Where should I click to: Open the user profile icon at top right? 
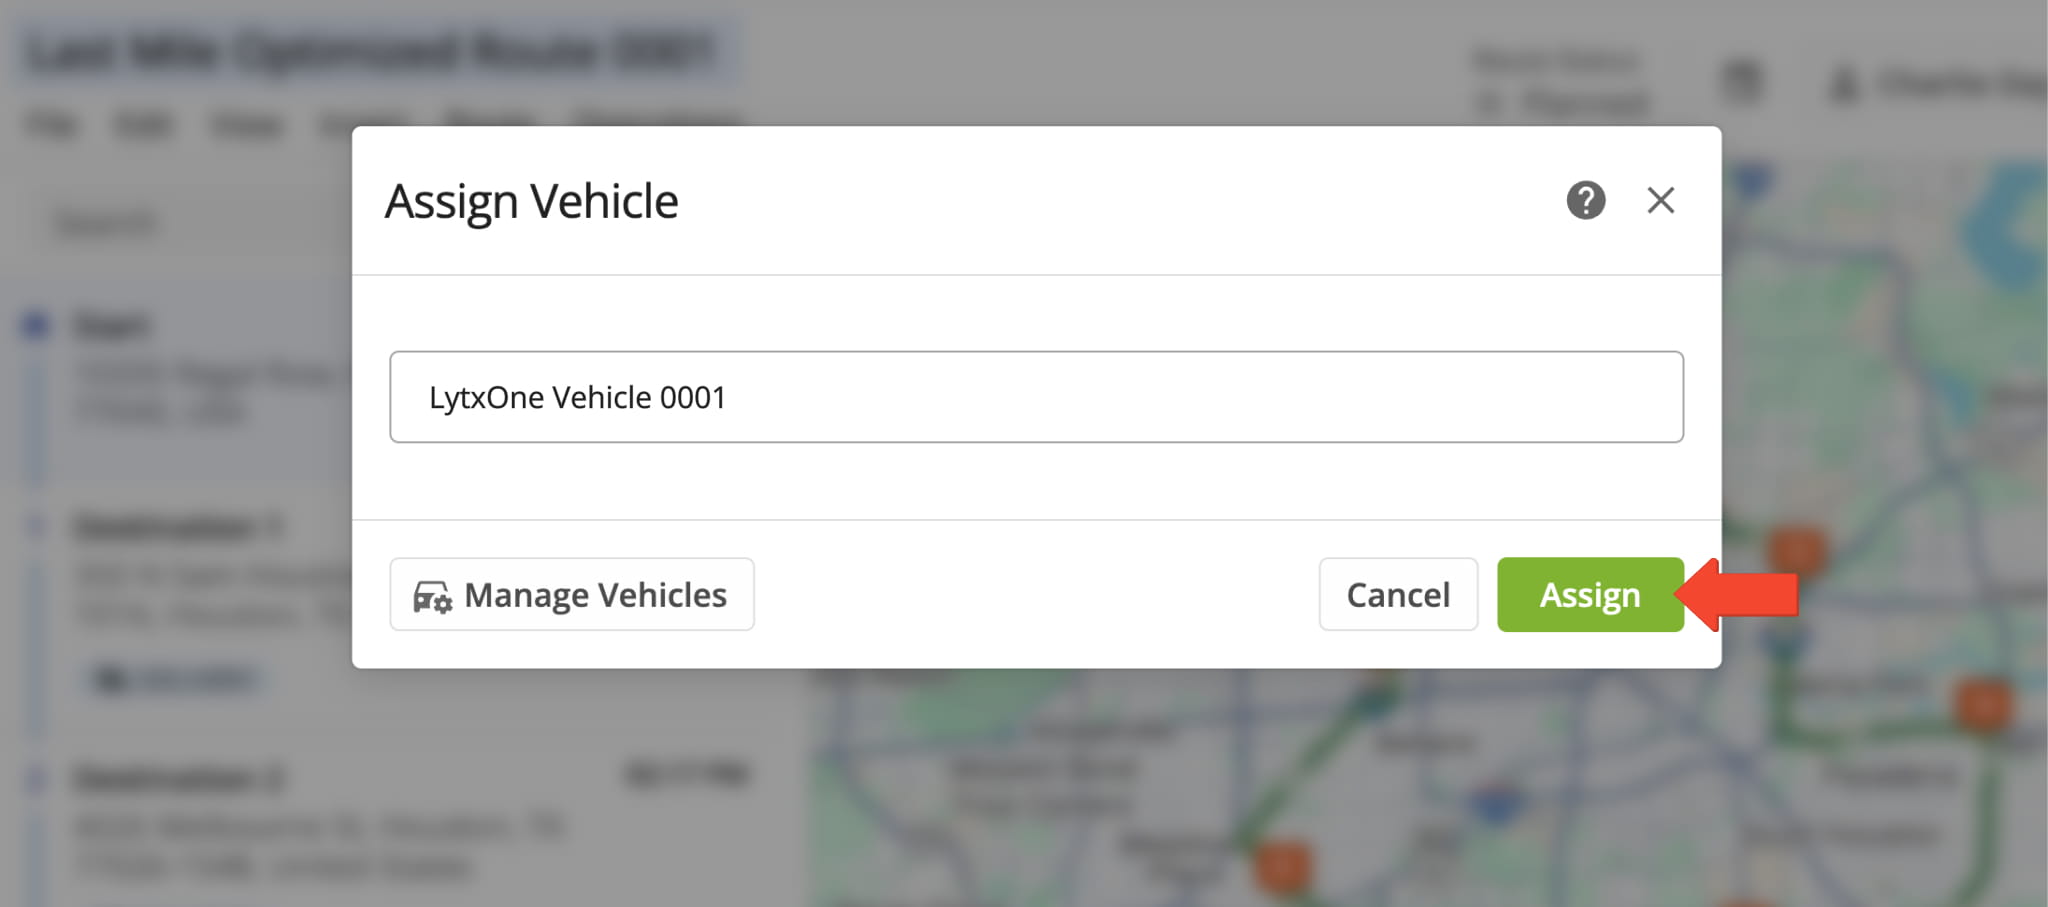[x=1843, y=84]
